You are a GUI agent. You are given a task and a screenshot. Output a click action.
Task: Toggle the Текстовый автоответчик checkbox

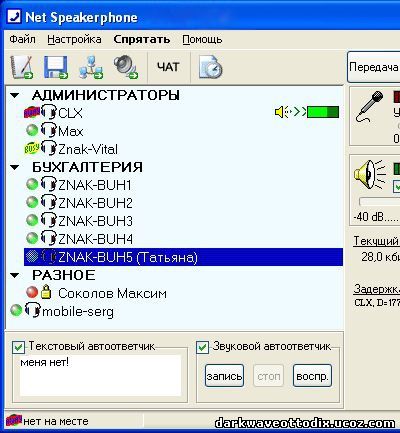18,348
